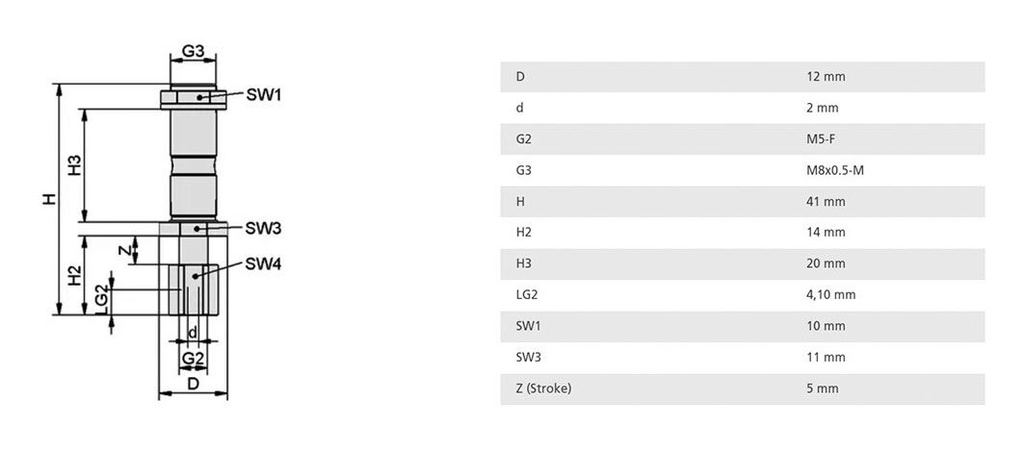The width and height of the screenshot is (1024, 450).
Task: Click the 12 mm value in the table
Action: pos(826,77)
